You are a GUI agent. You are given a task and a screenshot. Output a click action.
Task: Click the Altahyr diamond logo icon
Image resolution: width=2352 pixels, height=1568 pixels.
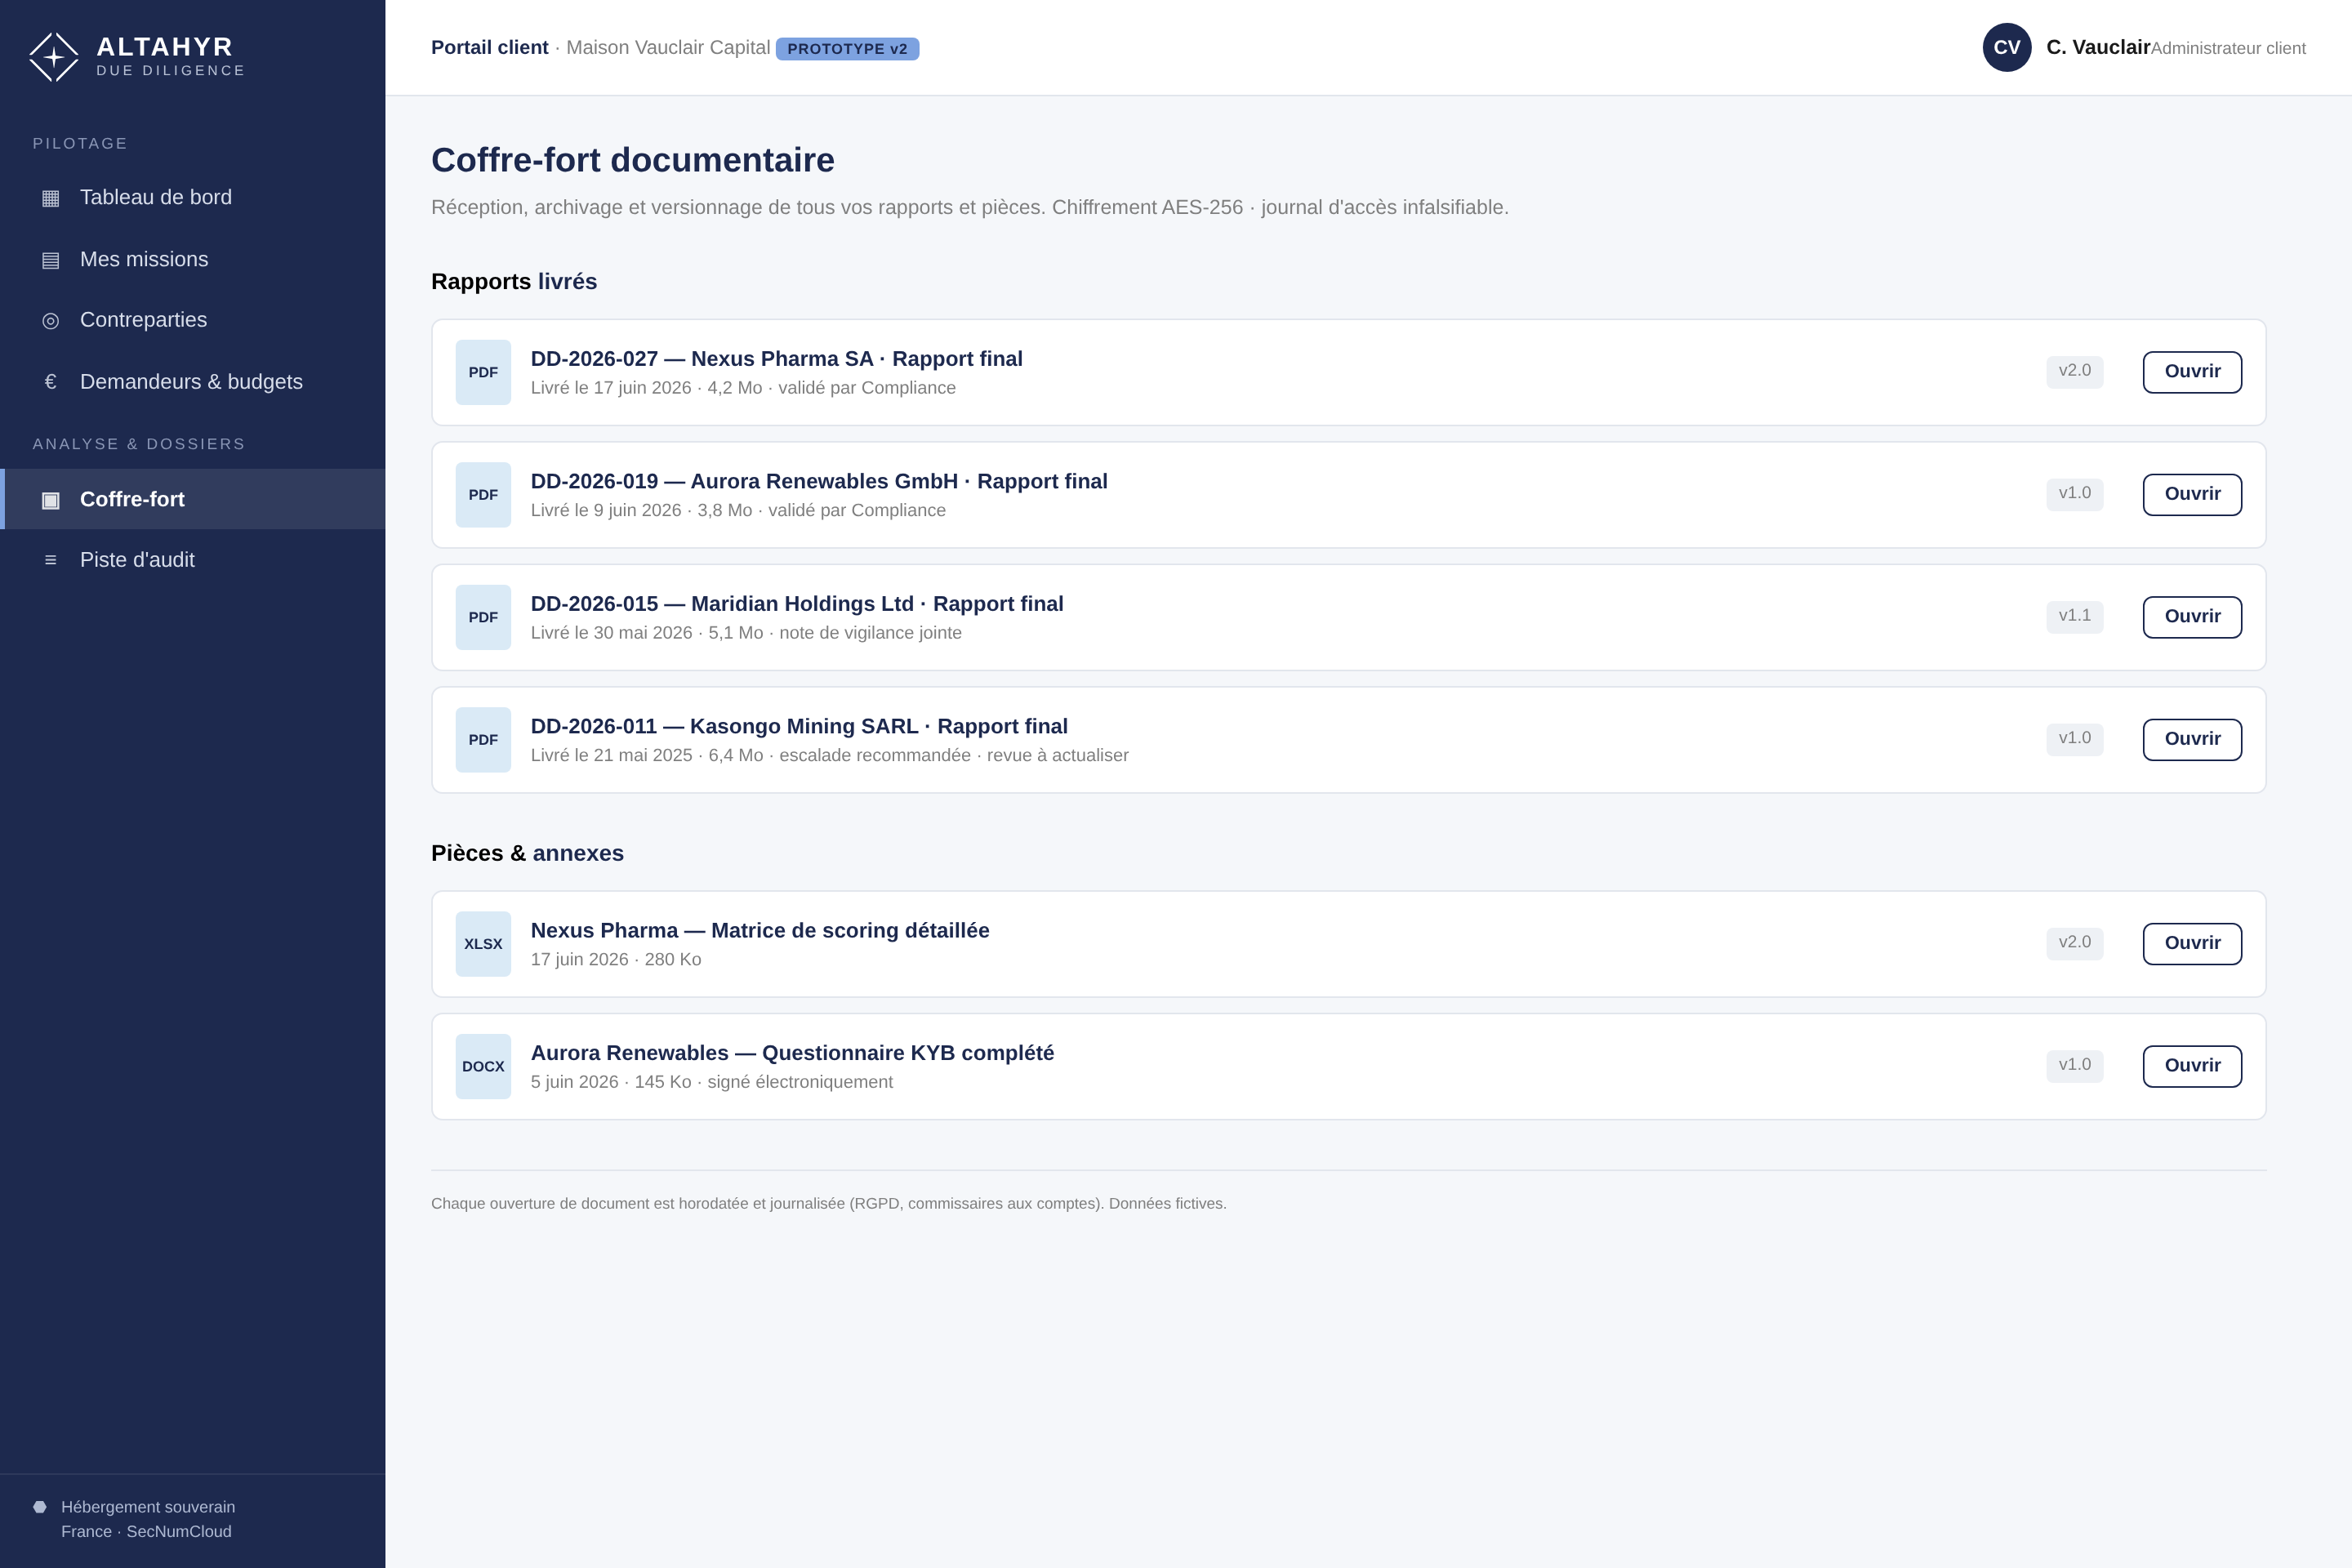point(54,57)
